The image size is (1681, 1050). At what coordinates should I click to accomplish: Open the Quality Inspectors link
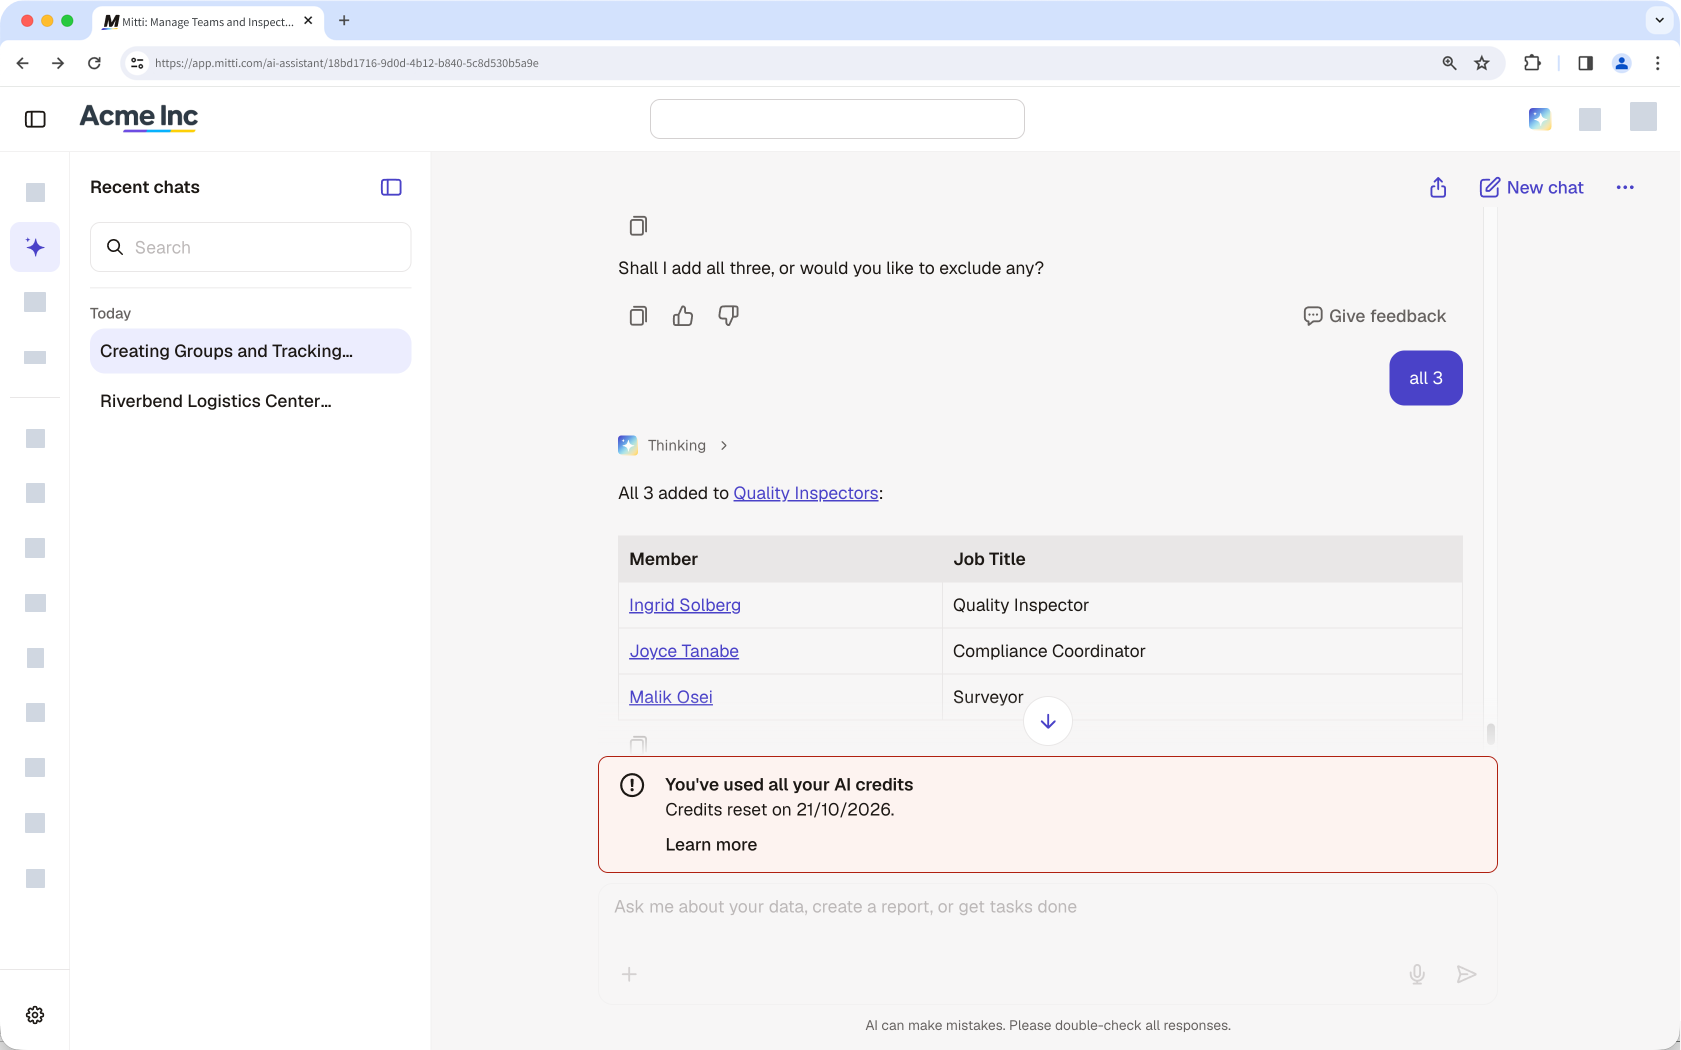(x=806, y=493)
